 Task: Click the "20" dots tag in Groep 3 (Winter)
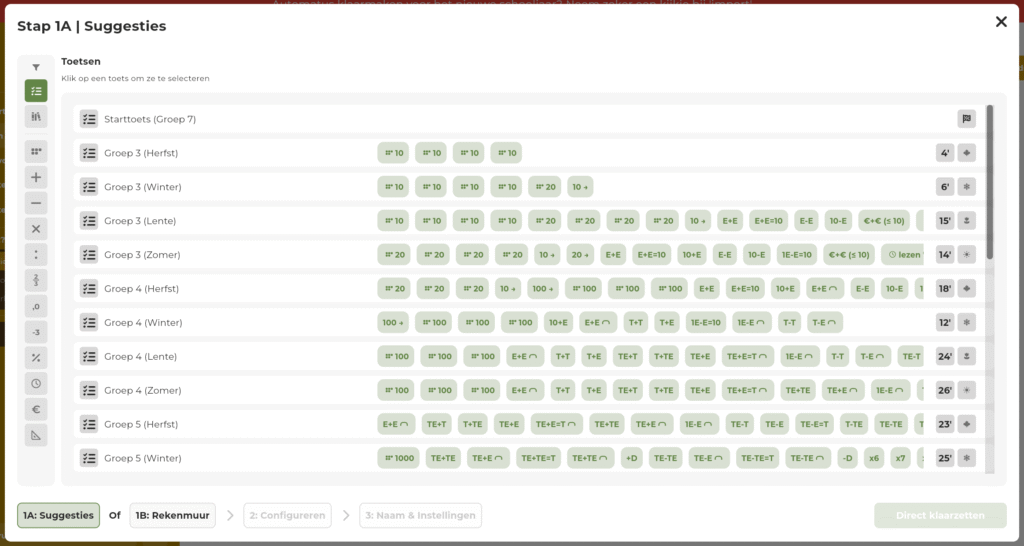click(x=545, y=187)
